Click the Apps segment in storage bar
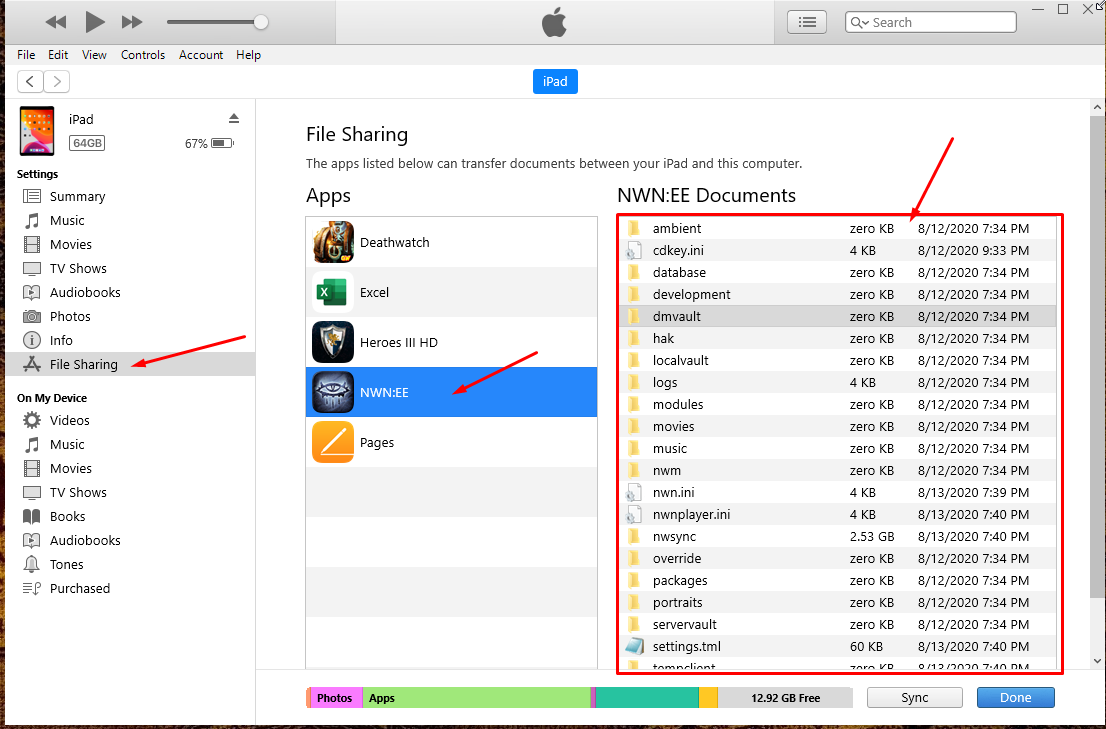This screenshot has height=729, width=1106. tap(476, 698)
